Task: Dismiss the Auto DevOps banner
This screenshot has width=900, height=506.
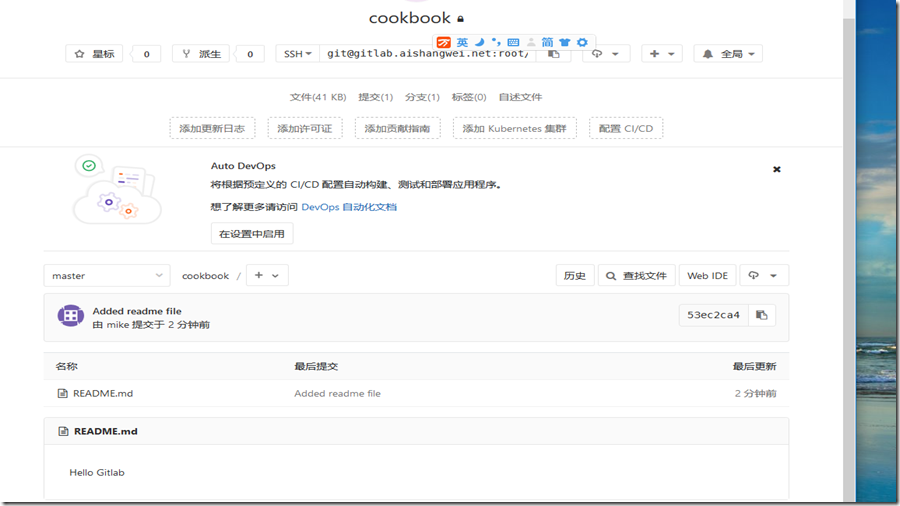Action: click(x=776, y=170)
